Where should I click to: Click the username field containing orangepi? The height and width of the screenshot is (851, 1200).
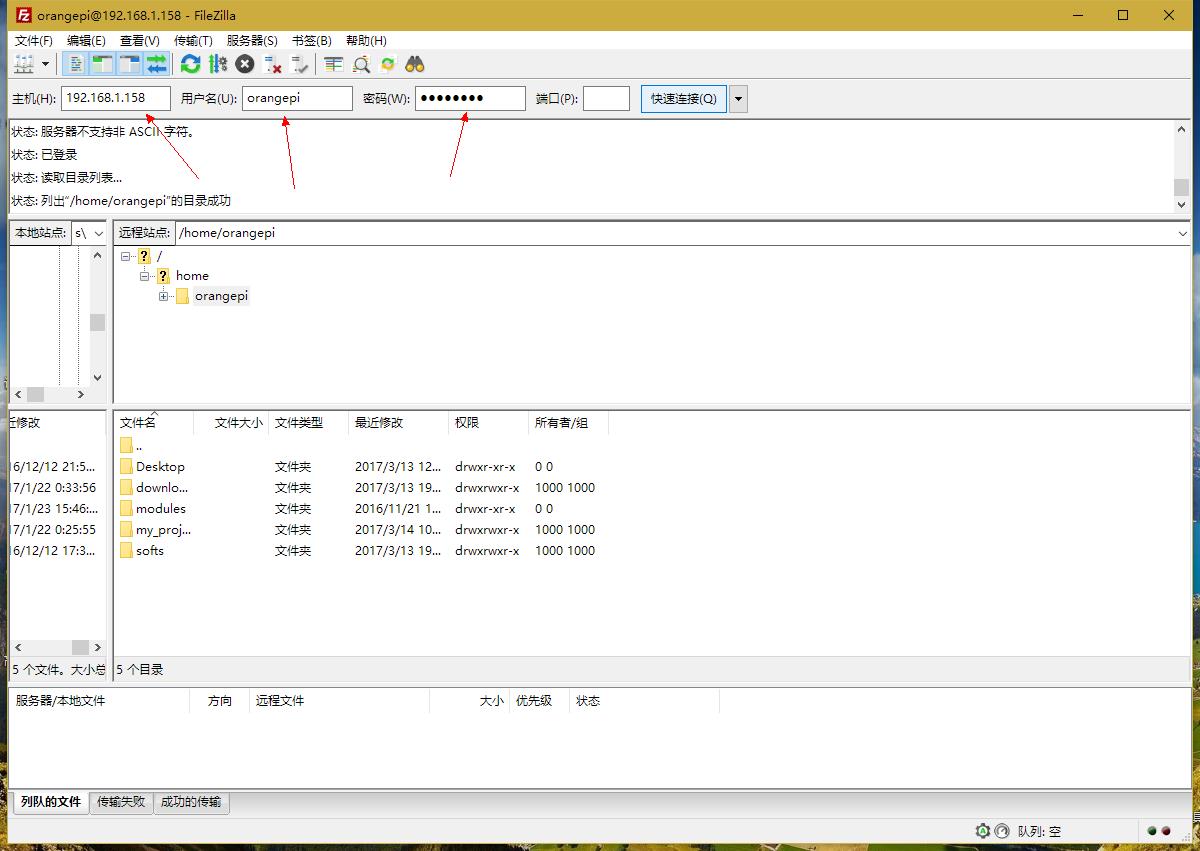[297, 98]
